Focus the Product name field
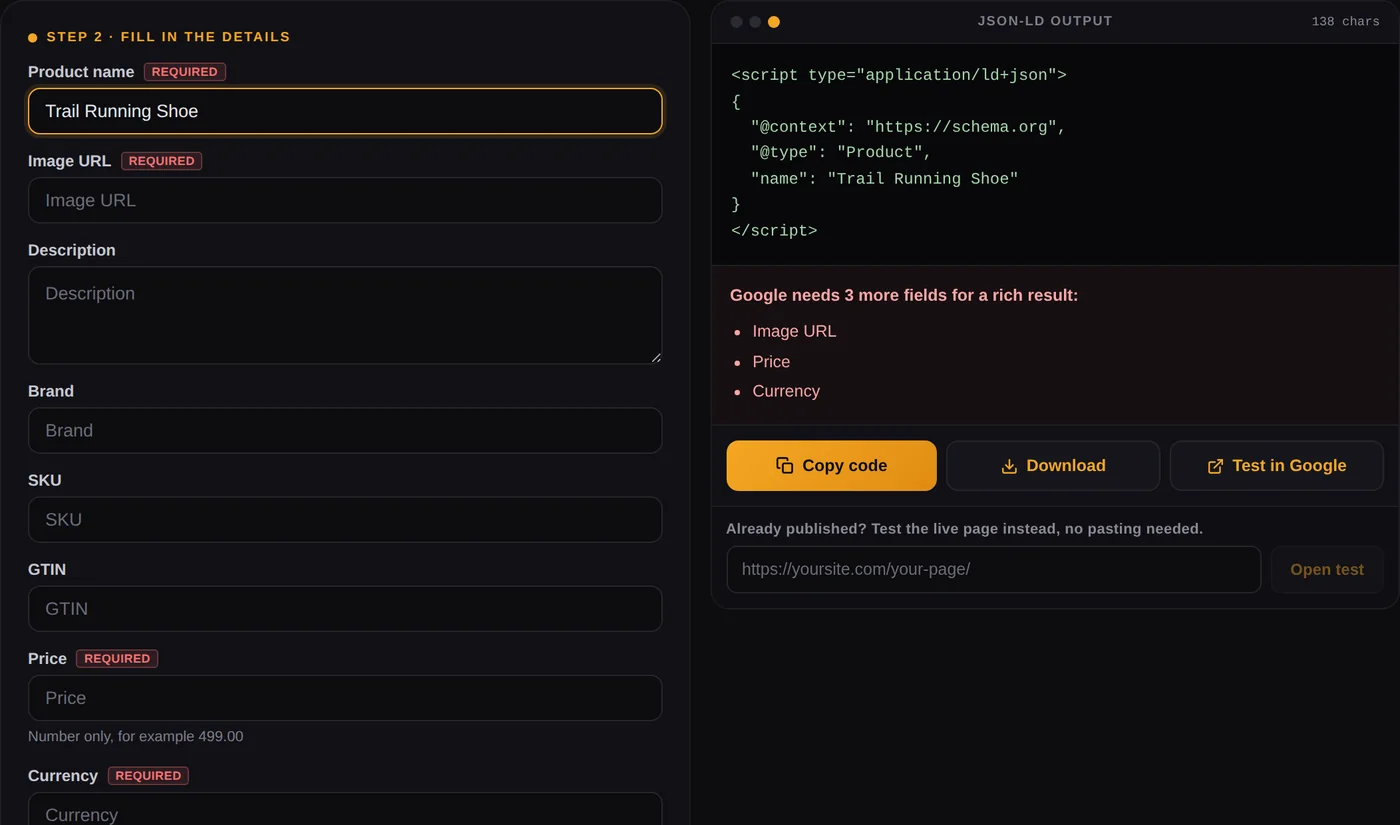1400x825 pixels. point(345,111)
